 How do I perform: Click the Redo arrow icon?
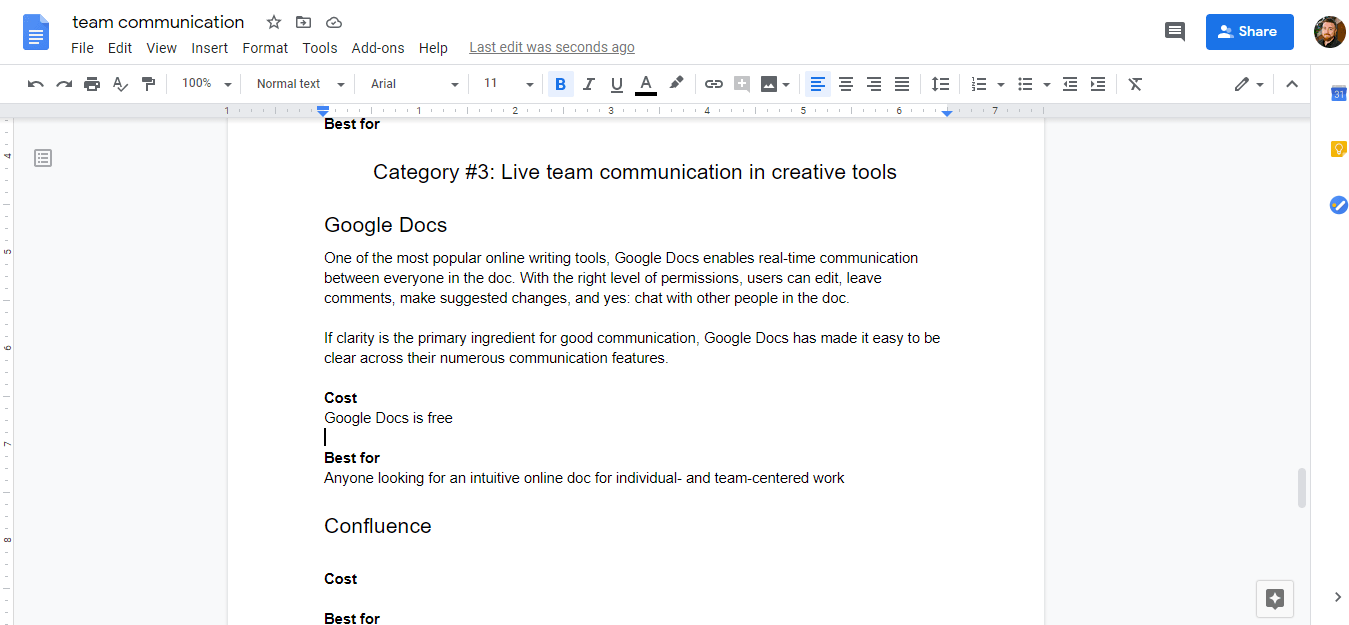pyautogui.click(x=64, y=84)
